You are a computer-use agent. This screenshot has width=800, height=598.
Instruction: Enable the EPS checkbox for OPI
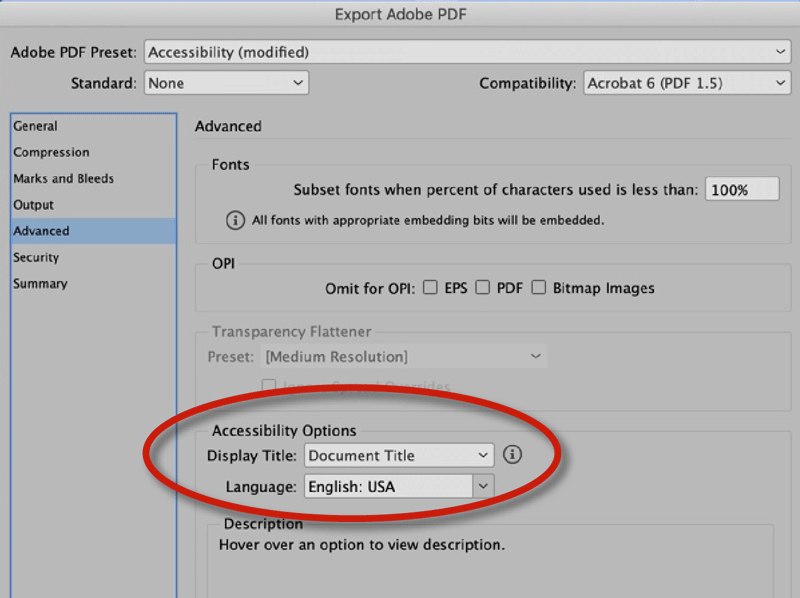point(430,288)
